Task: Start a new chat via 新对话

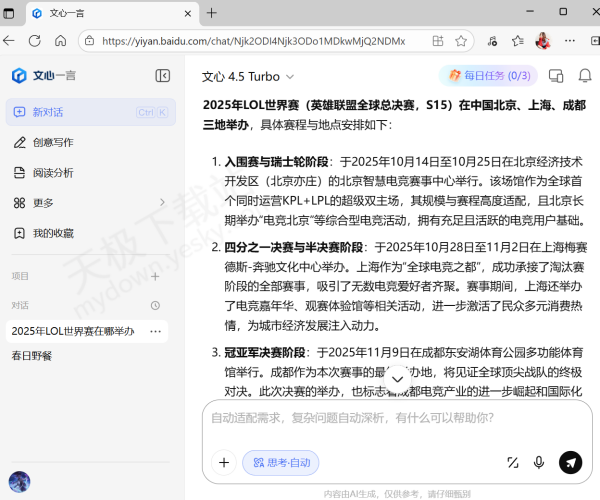Action: (x=48, y=112)
